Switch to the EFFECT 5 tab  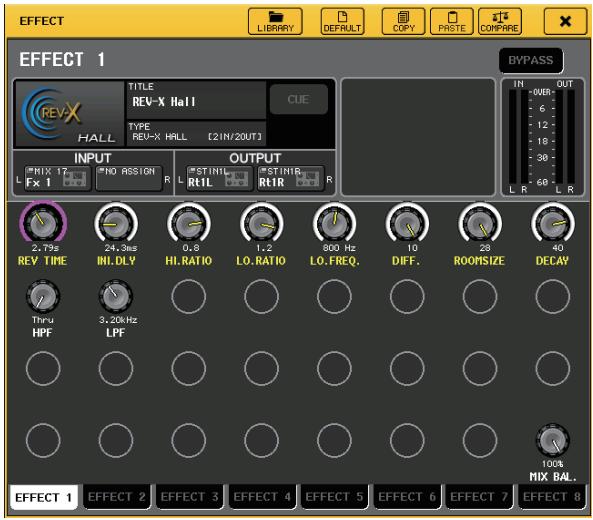coord(334,497)
